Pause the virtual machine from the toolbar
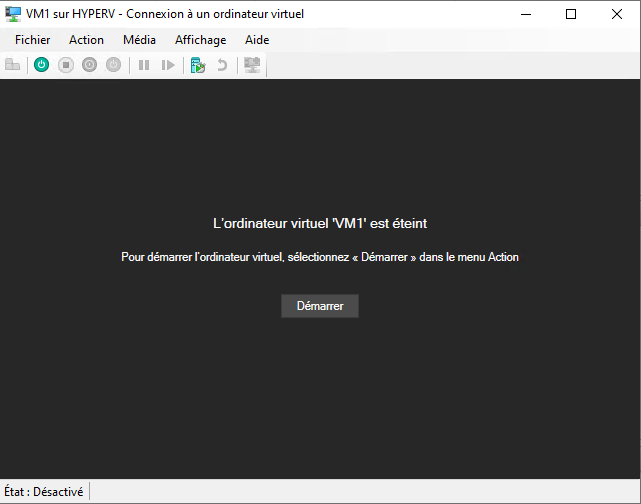This screenshot has width=641, height=504. (x=144, y=65)
